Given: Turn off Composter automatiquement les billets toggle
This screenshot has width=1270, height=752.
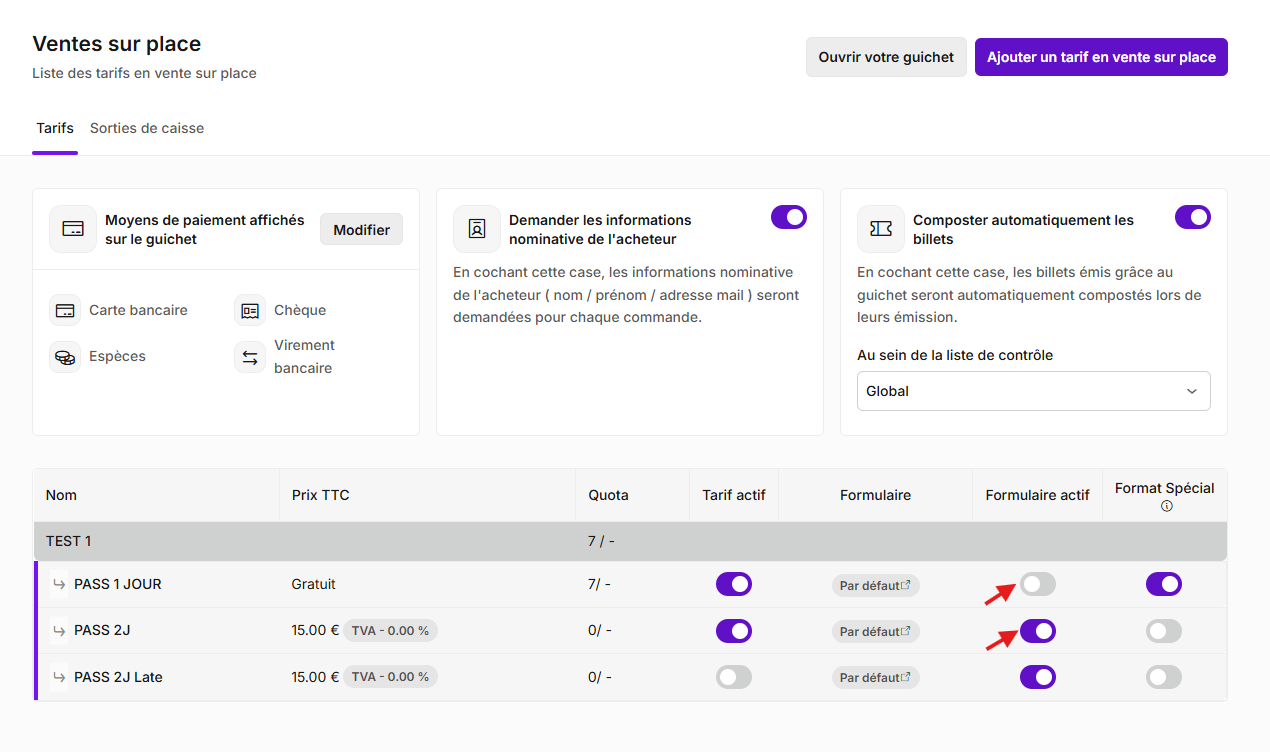Looking at the screenshot, I should click(x=1193, y=217).
